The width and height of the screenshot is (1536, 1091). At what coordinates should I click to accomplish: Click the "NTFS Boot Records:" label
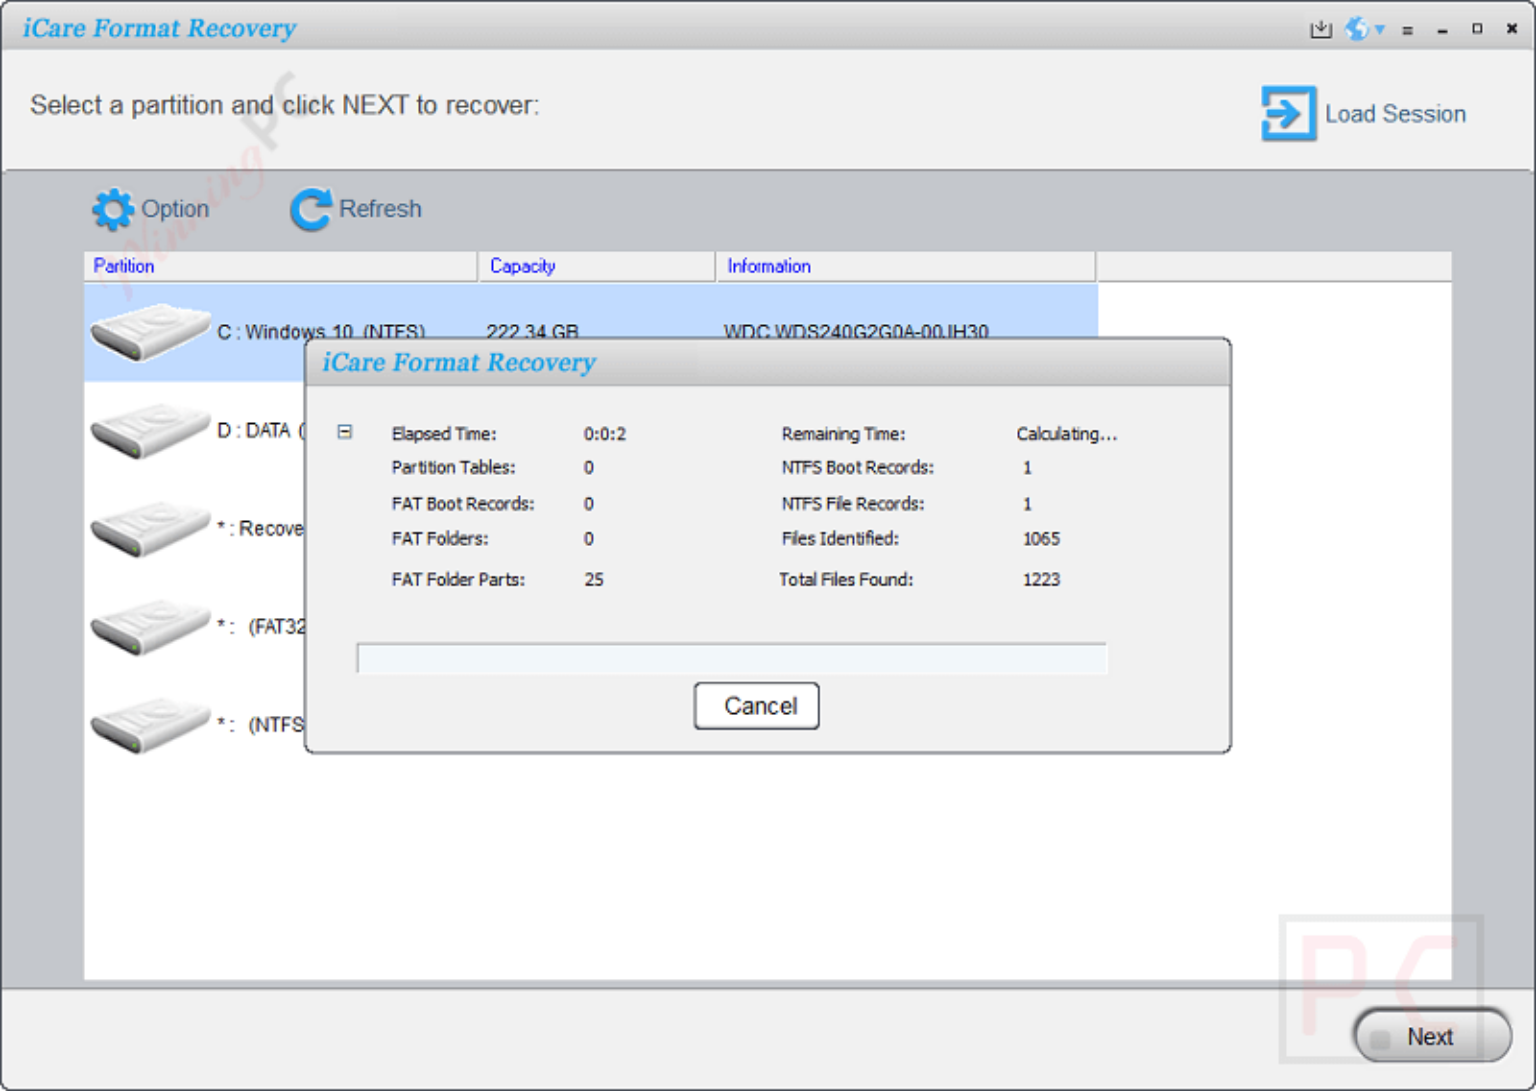pos(858,467)
